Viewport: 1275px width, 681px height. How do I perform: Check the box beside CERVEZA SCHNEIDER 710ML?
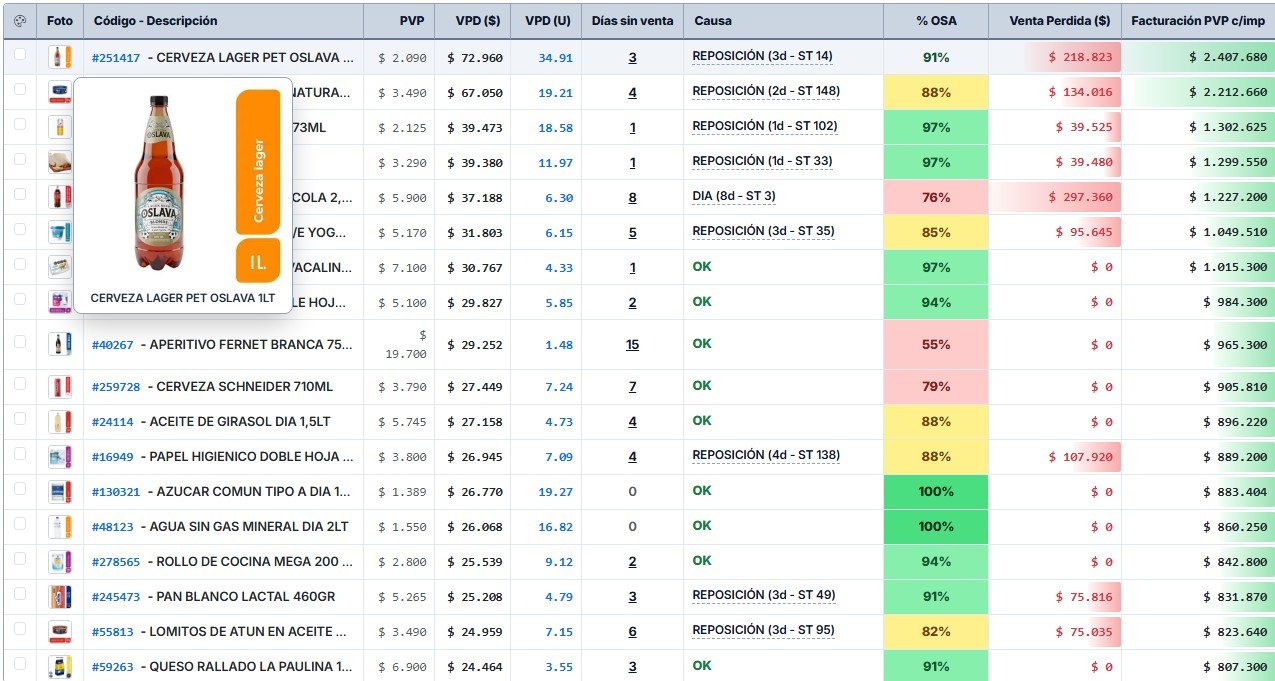tap(20, 384)
